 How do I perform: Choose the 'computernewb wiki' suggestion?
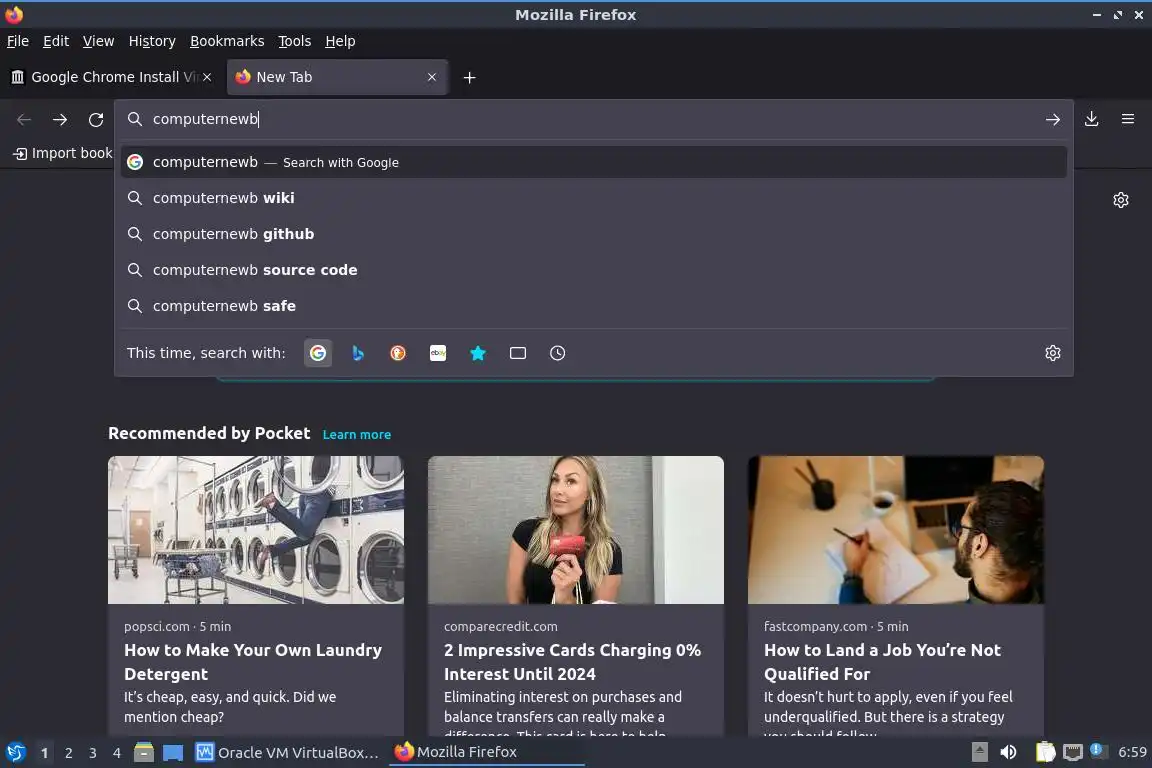coord(594,198)
